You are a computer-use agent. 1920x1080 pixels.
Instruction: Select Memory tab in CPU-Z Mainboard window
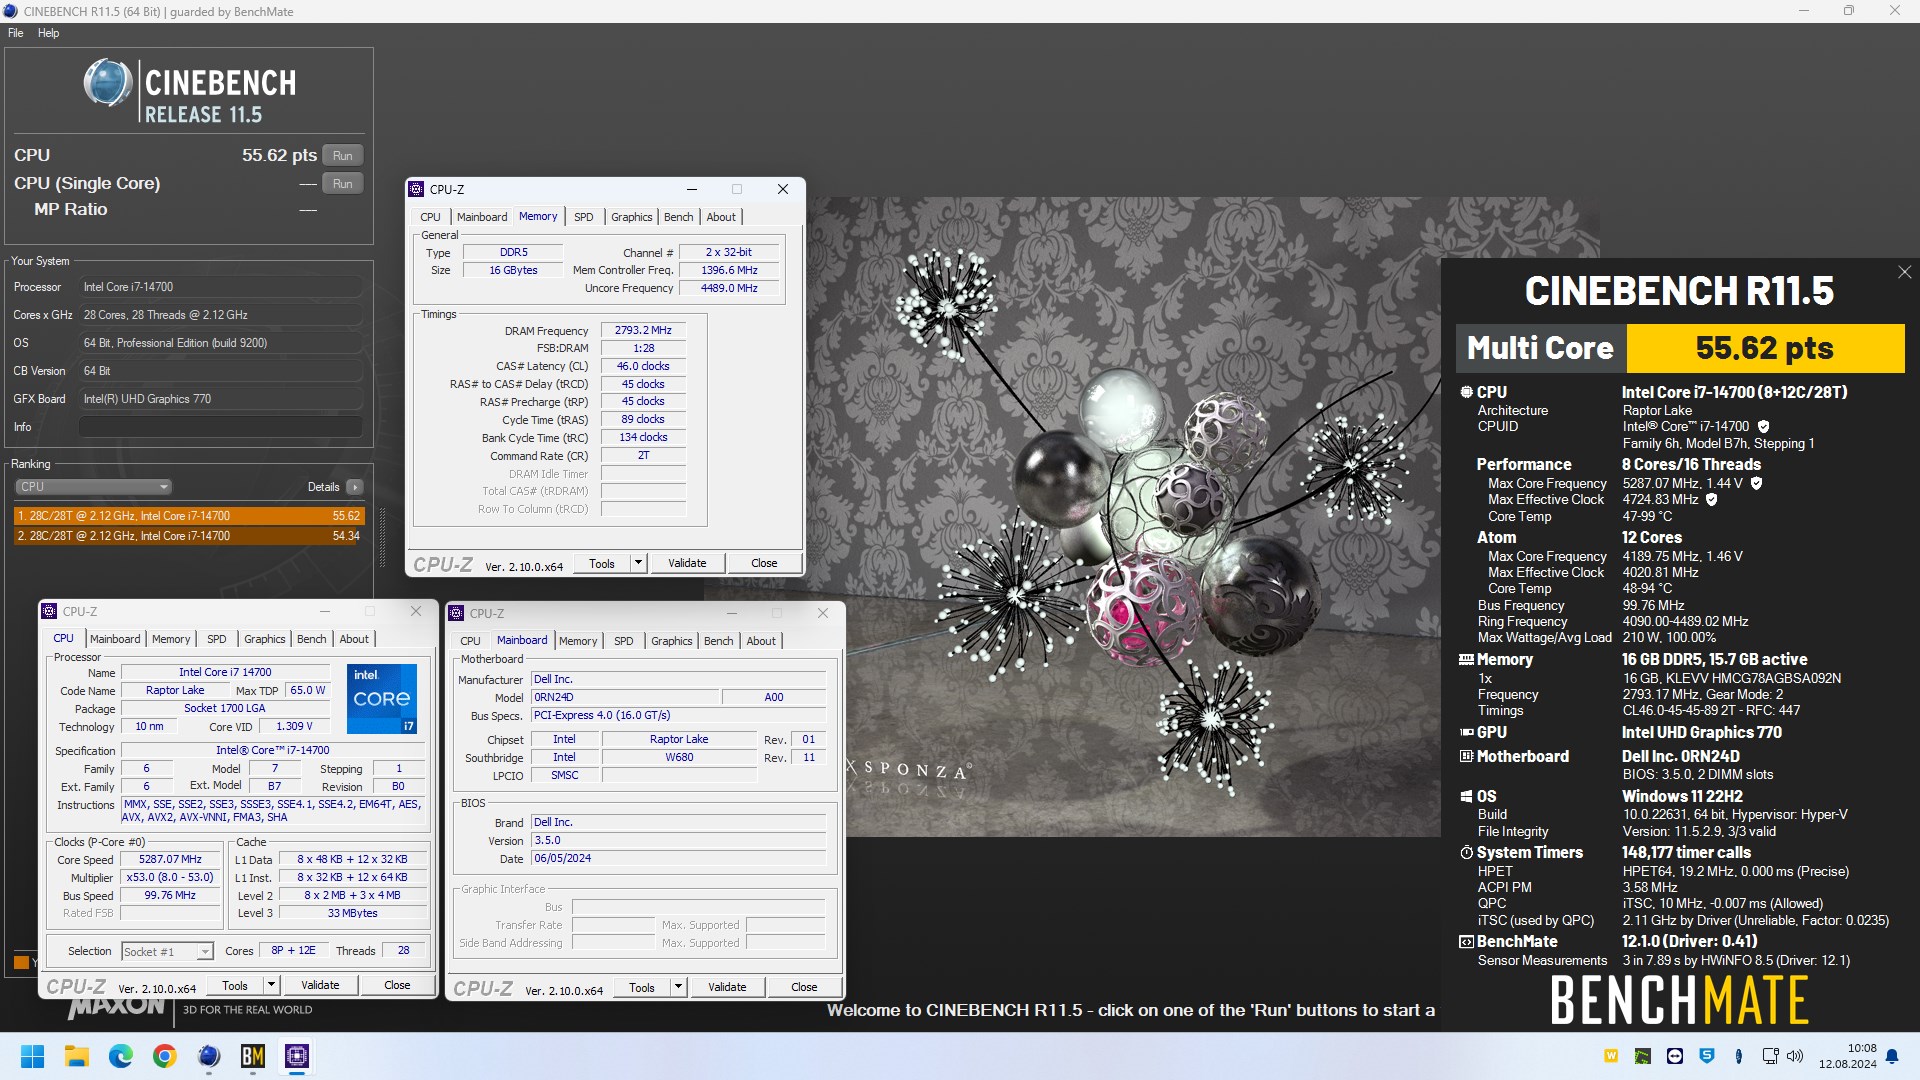[x=578, y=641]
